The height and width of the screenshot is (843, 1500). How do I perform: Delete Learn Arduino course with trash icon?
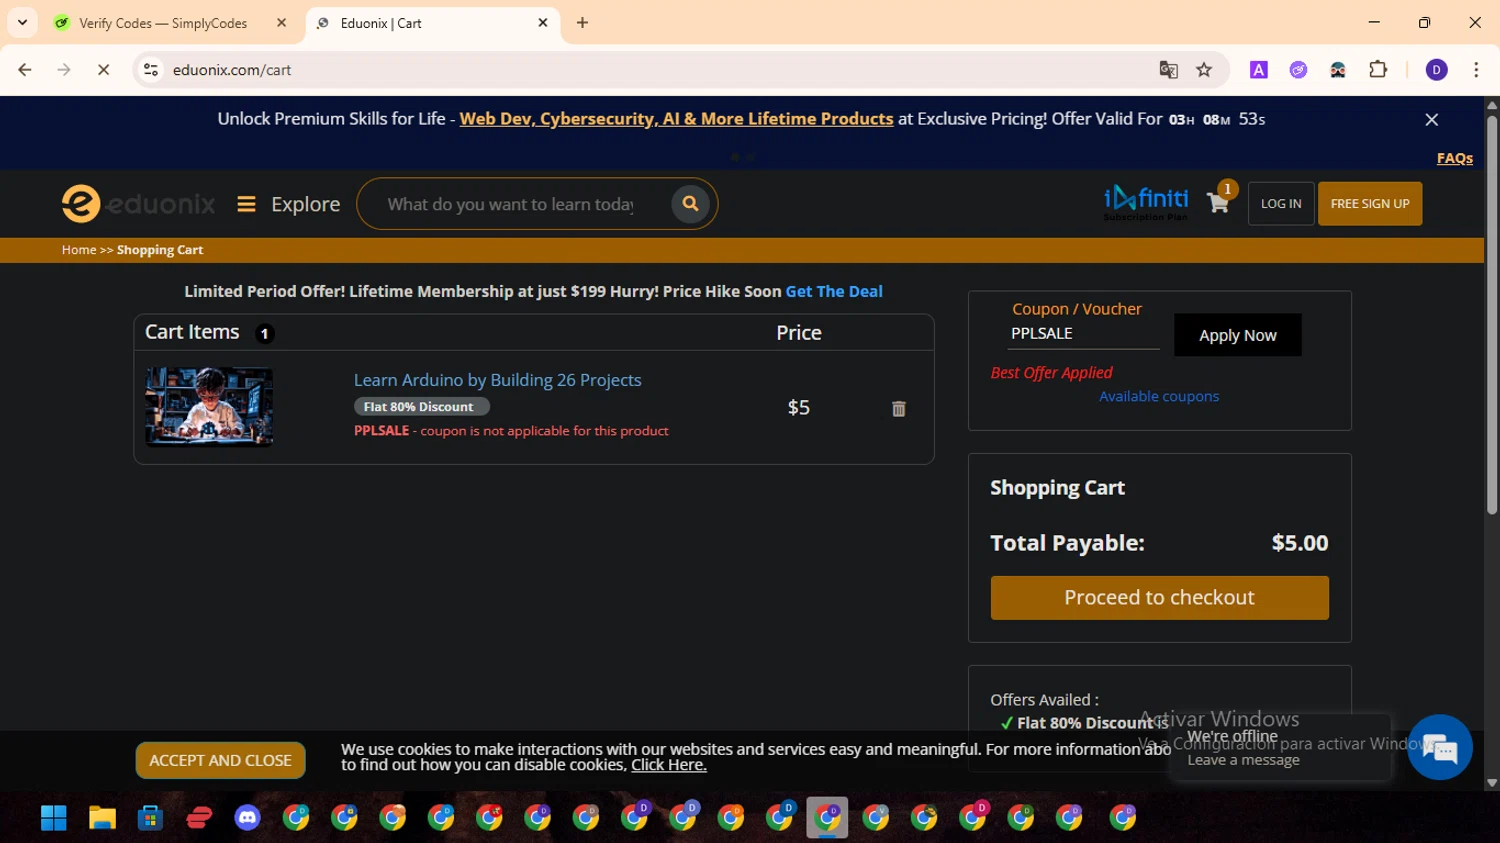click(899, 408)
